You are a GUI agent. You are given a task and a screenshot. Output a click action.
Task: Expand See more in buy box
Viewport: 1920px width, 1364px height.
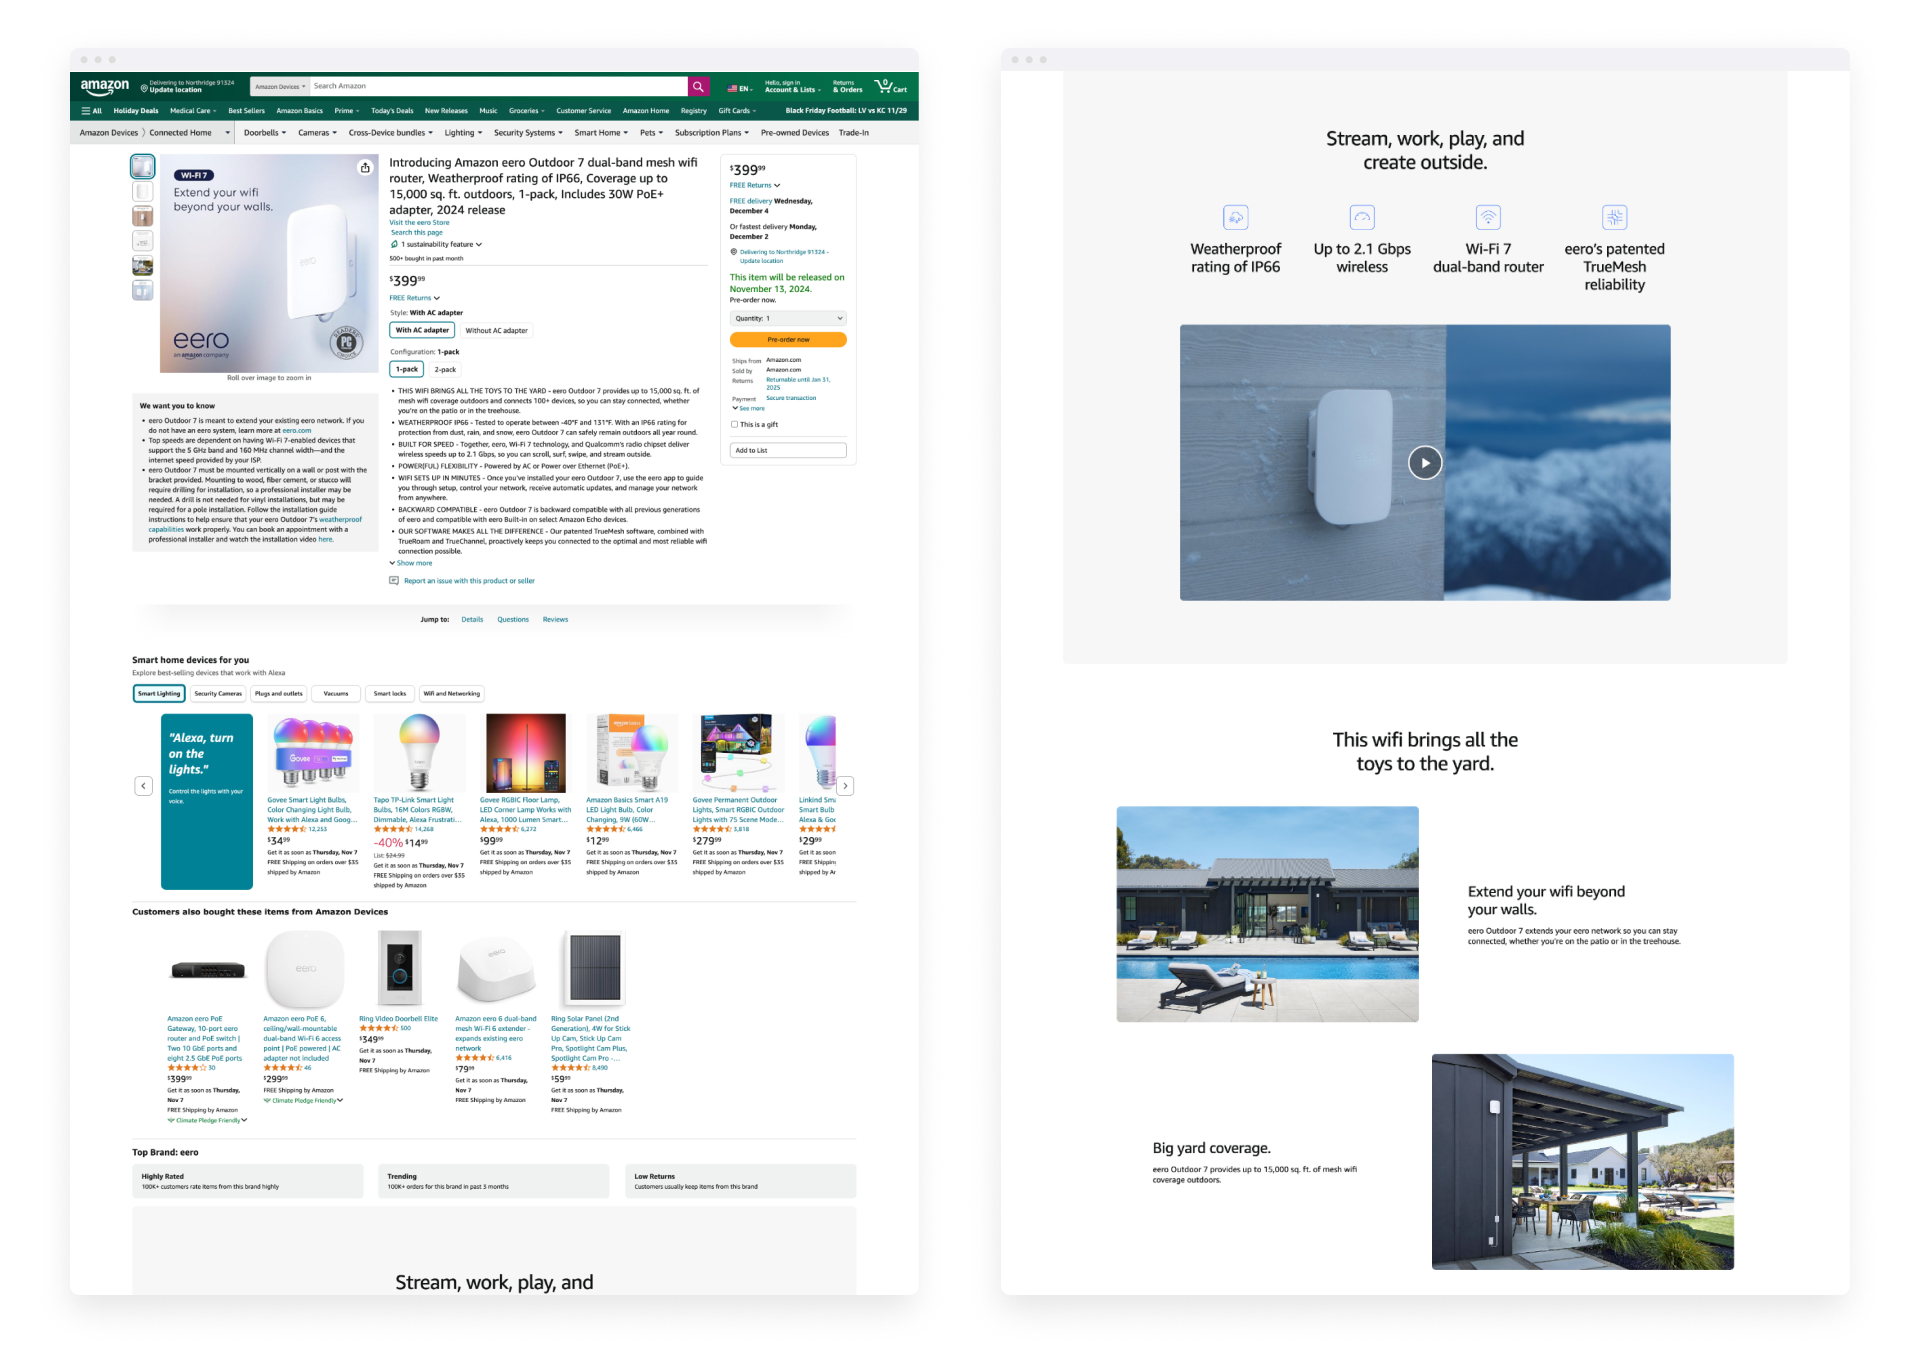pyautogui.click(x=748, y=408)
